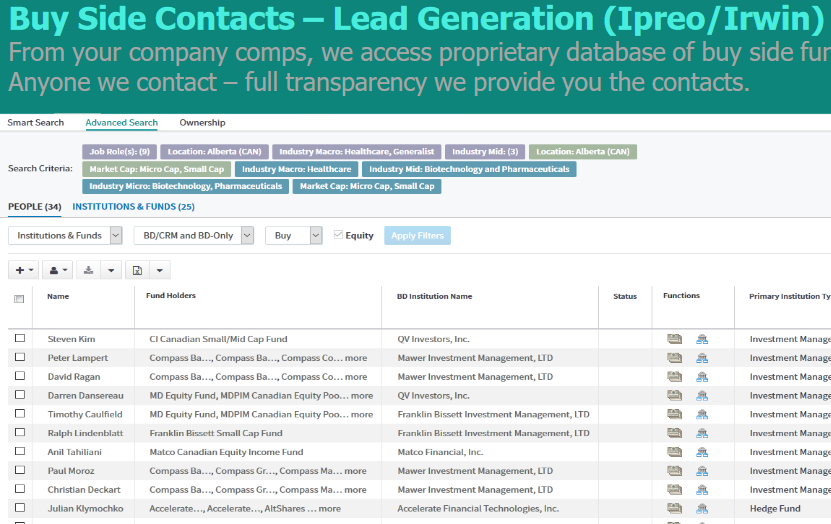Open Darren Dansereau's contact card icon
The height and width of the screenshot is (524, 831).
click(x=674, y=396)
